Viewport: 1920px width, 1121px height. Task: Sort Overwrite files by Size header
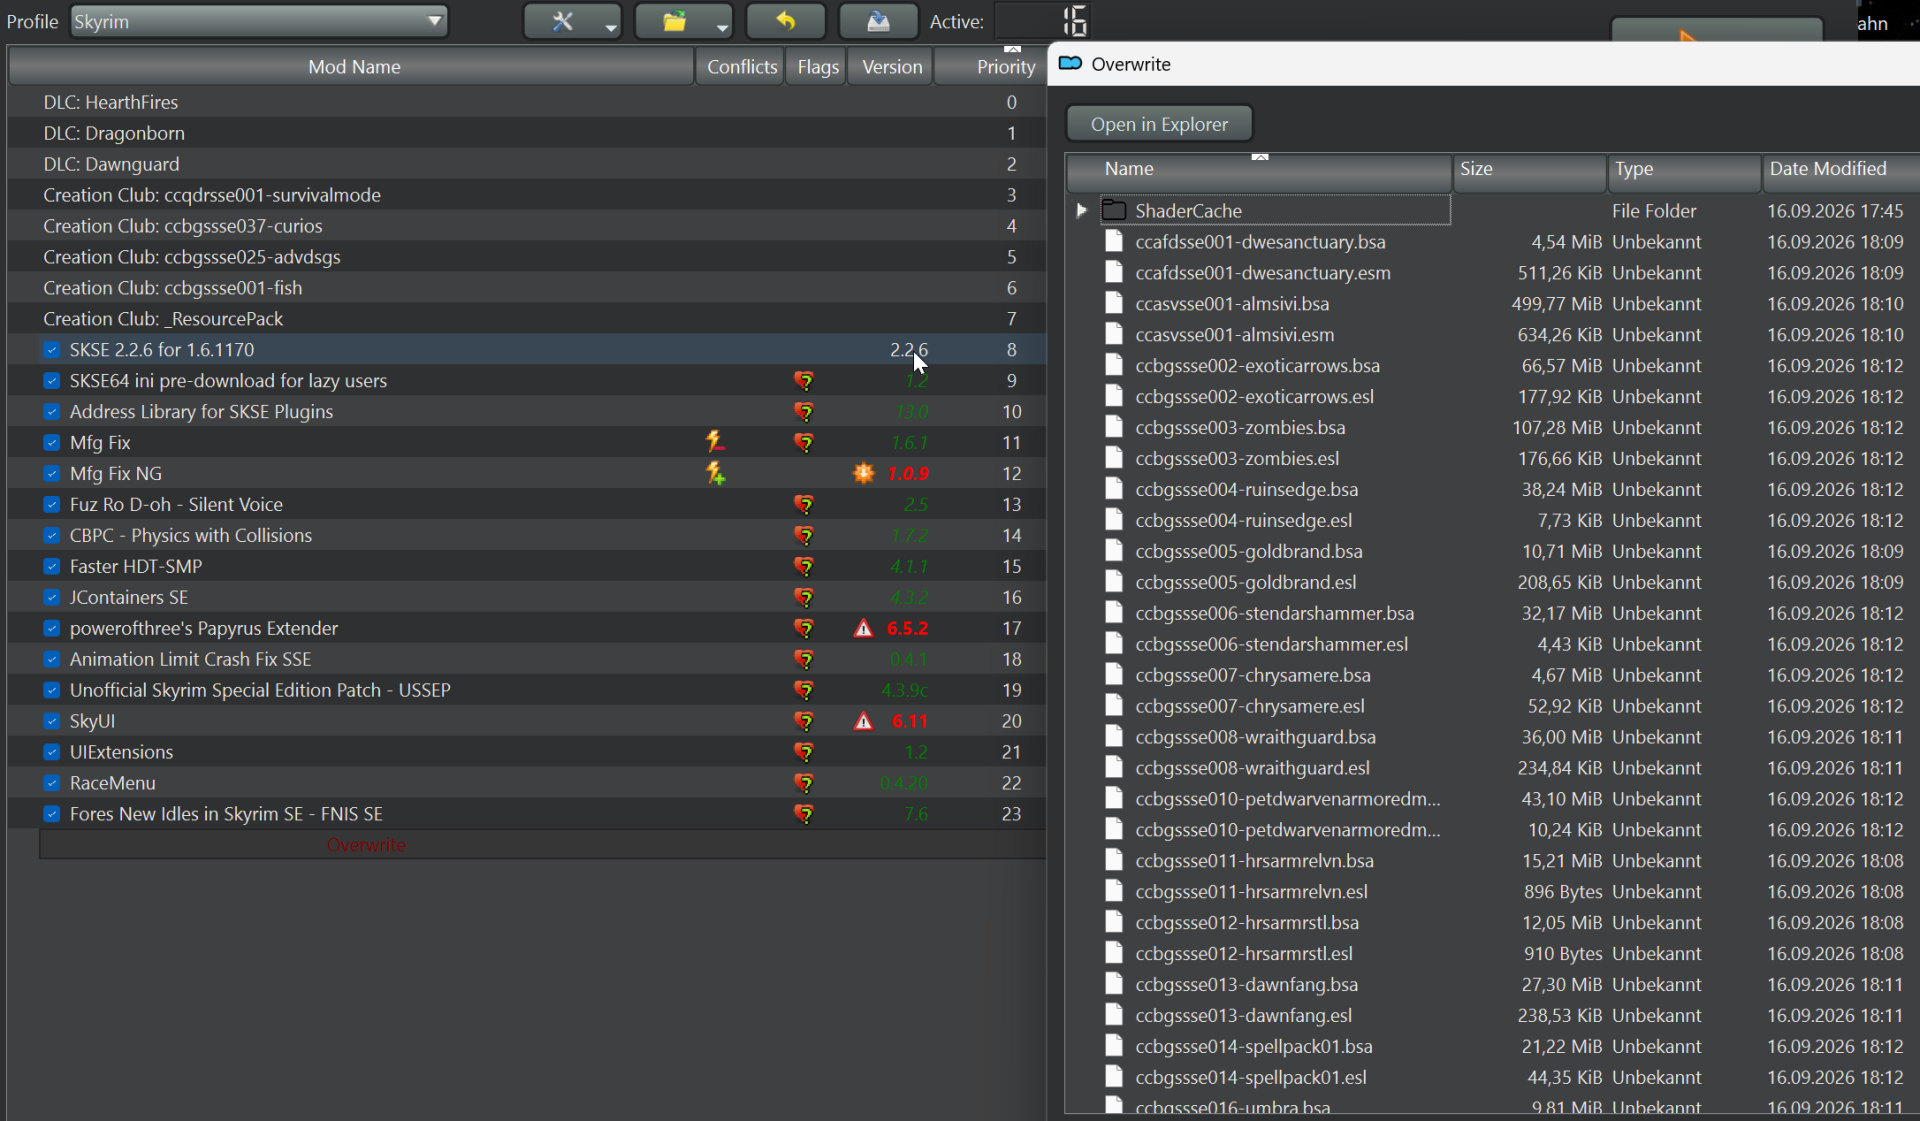click(1530, 169)
